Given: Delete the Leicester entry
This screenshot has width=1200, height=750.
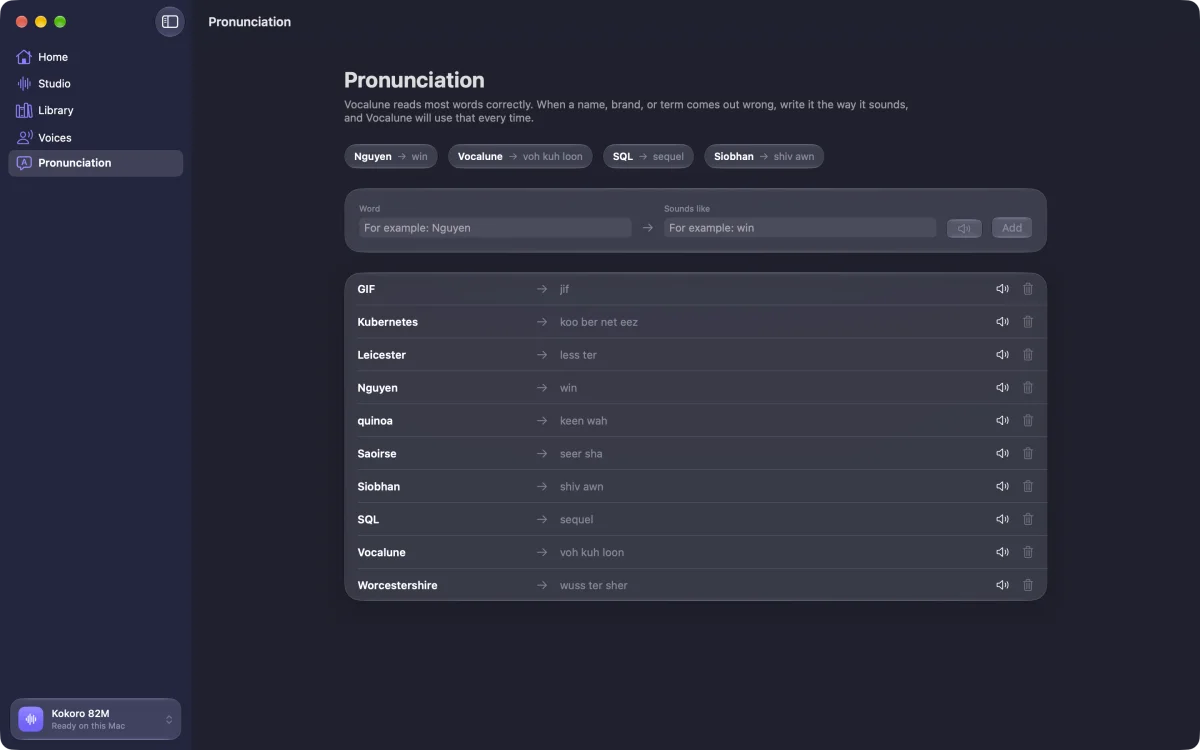Looking at the screenshot, I should (1027, 355).
